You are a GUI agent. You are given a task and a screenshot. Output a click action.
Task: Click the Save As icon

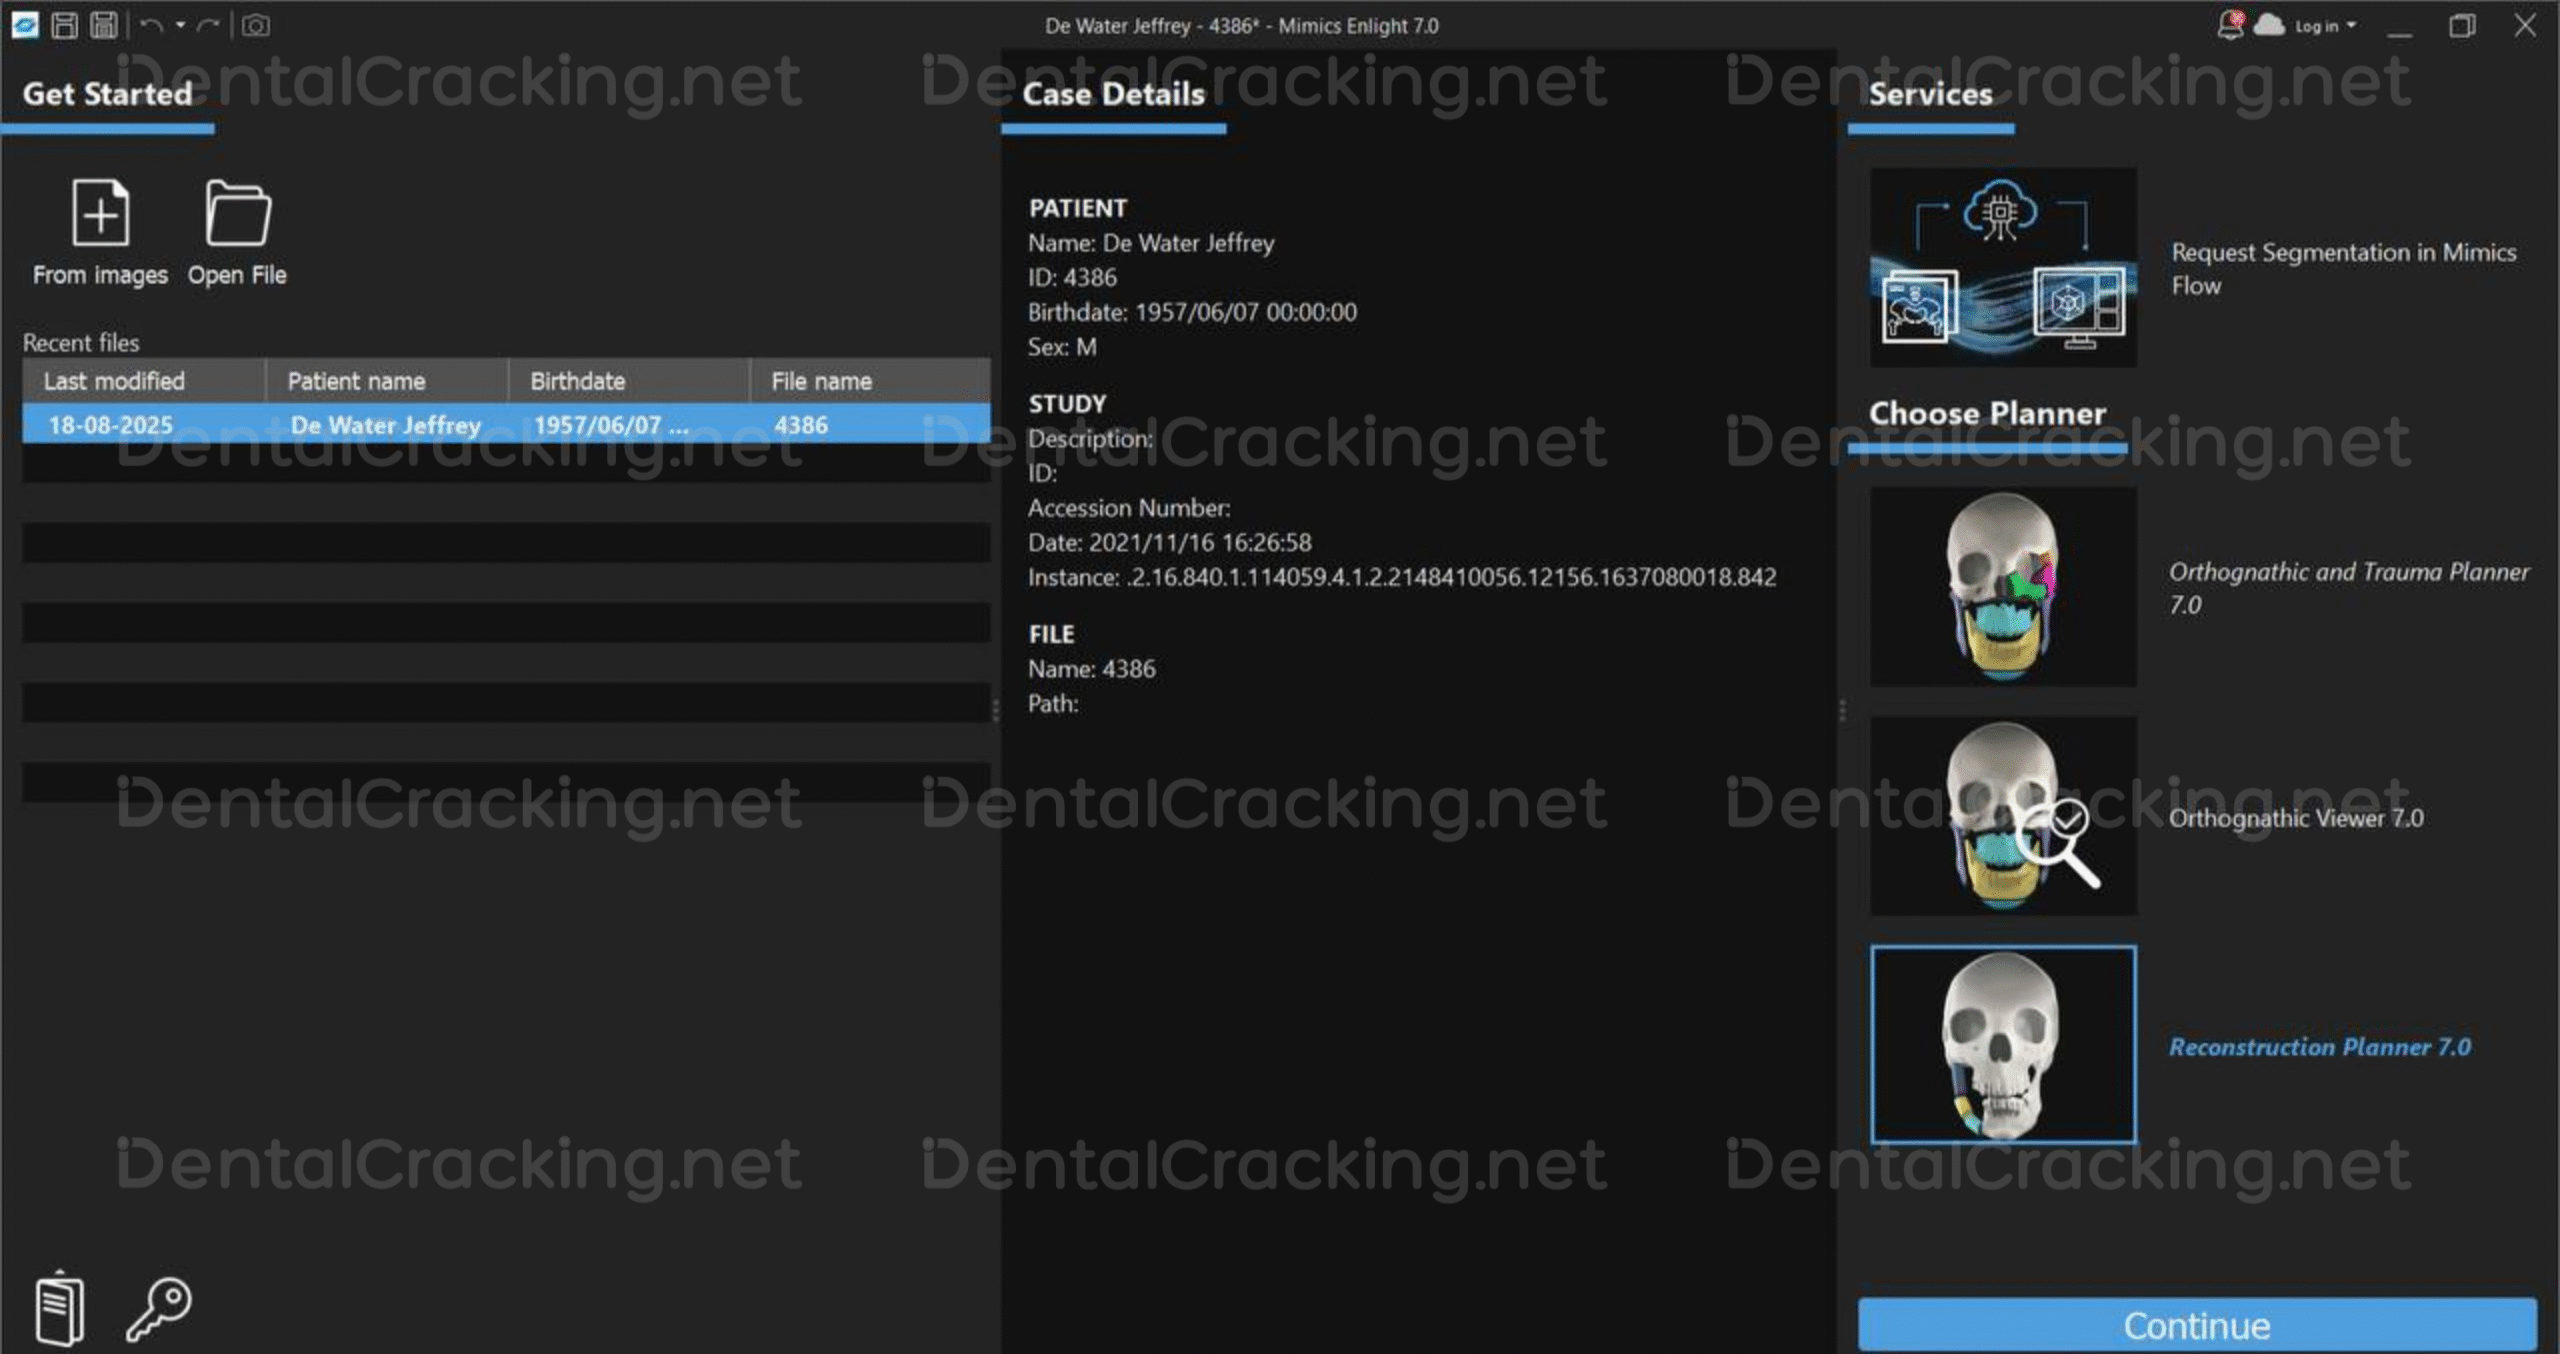tap(104, 25)
